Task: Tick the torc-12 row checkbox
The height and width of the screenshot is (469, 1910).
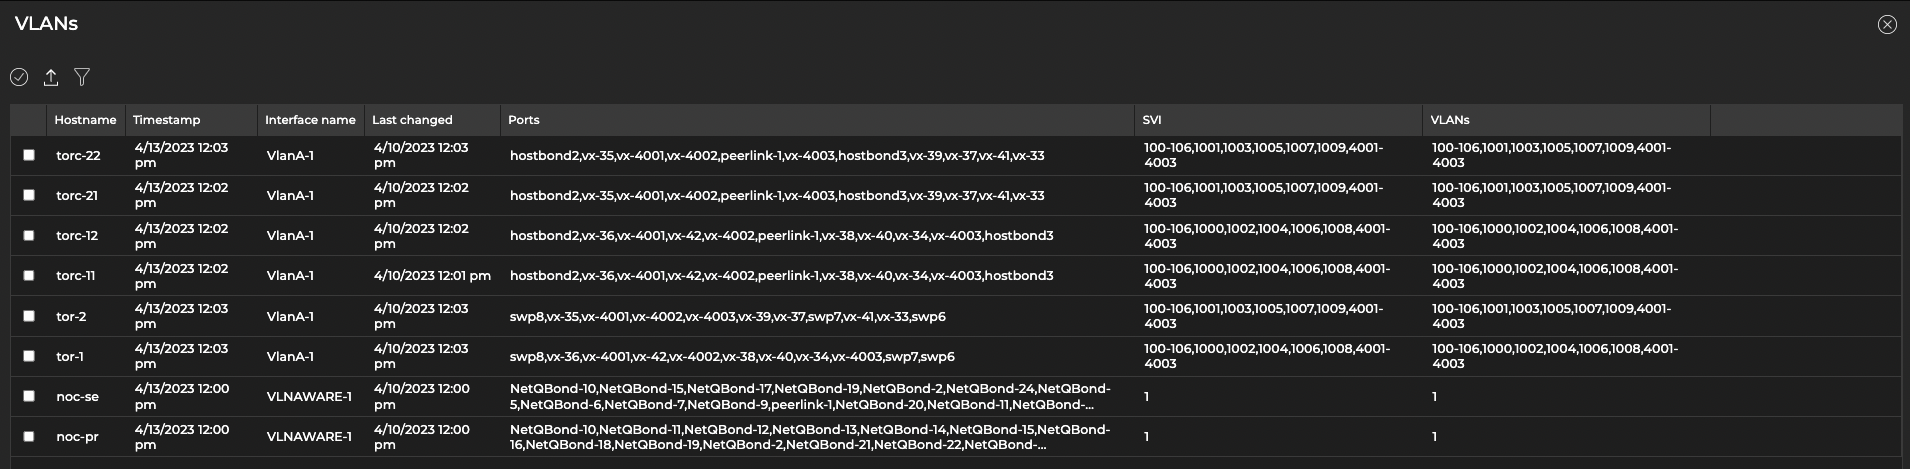Action: pyautogui.click(x=29, y=235)
